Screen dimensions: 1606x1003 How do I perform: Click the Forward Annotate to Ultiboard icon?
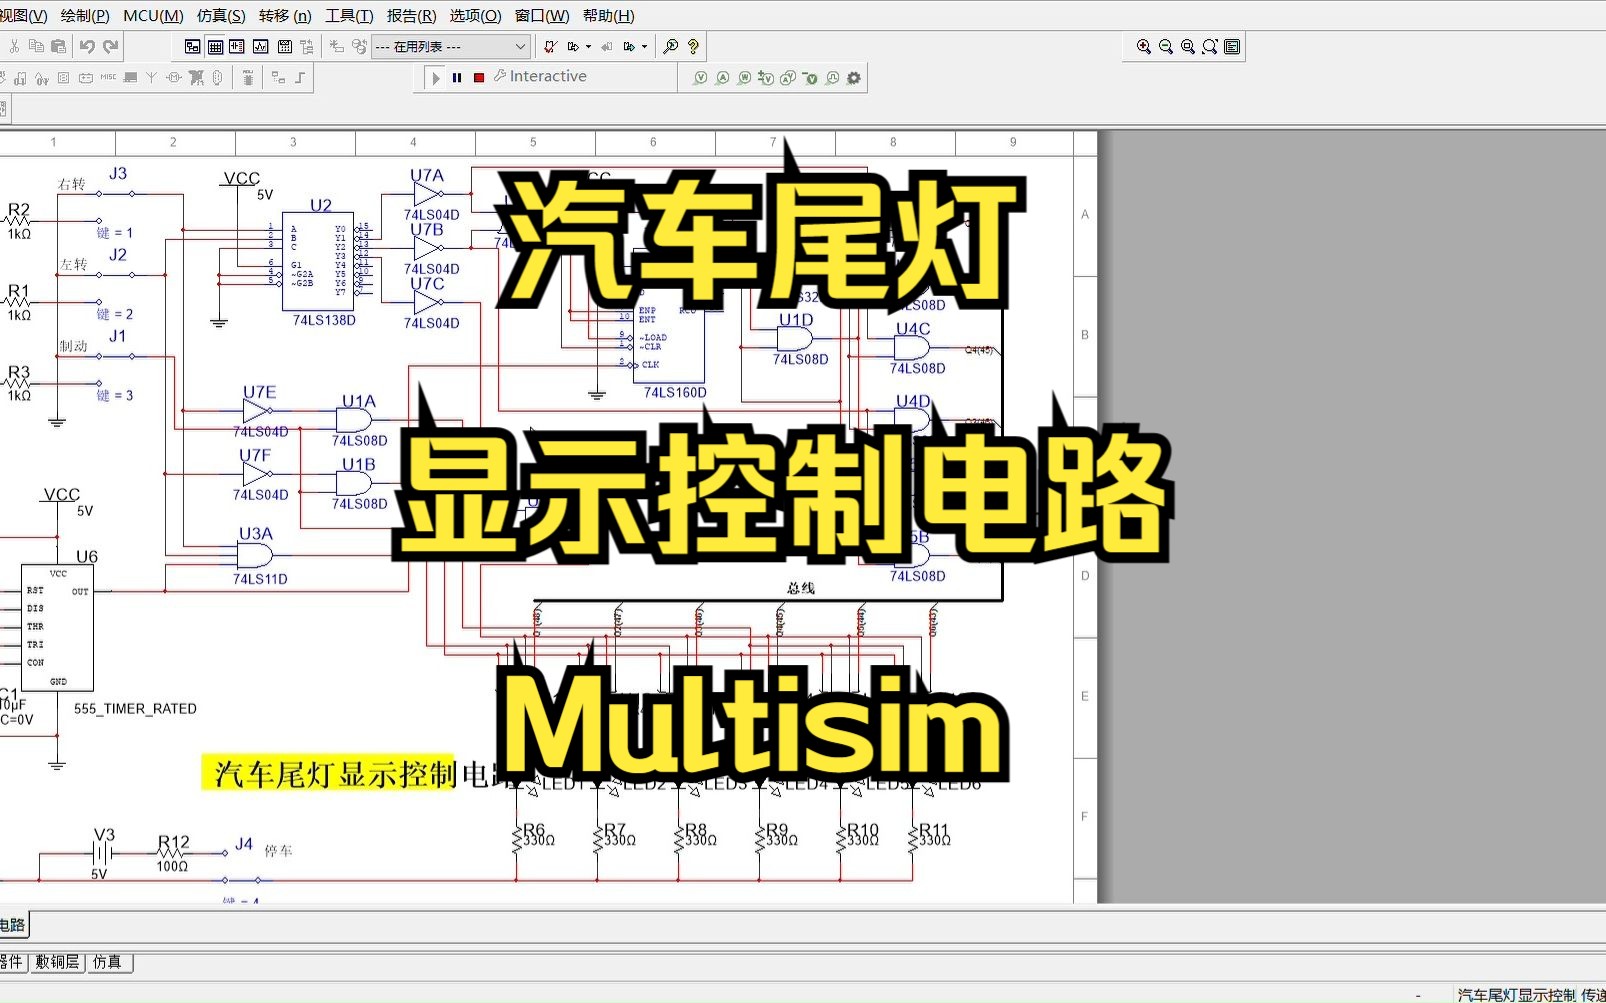(x=629, y=46)
